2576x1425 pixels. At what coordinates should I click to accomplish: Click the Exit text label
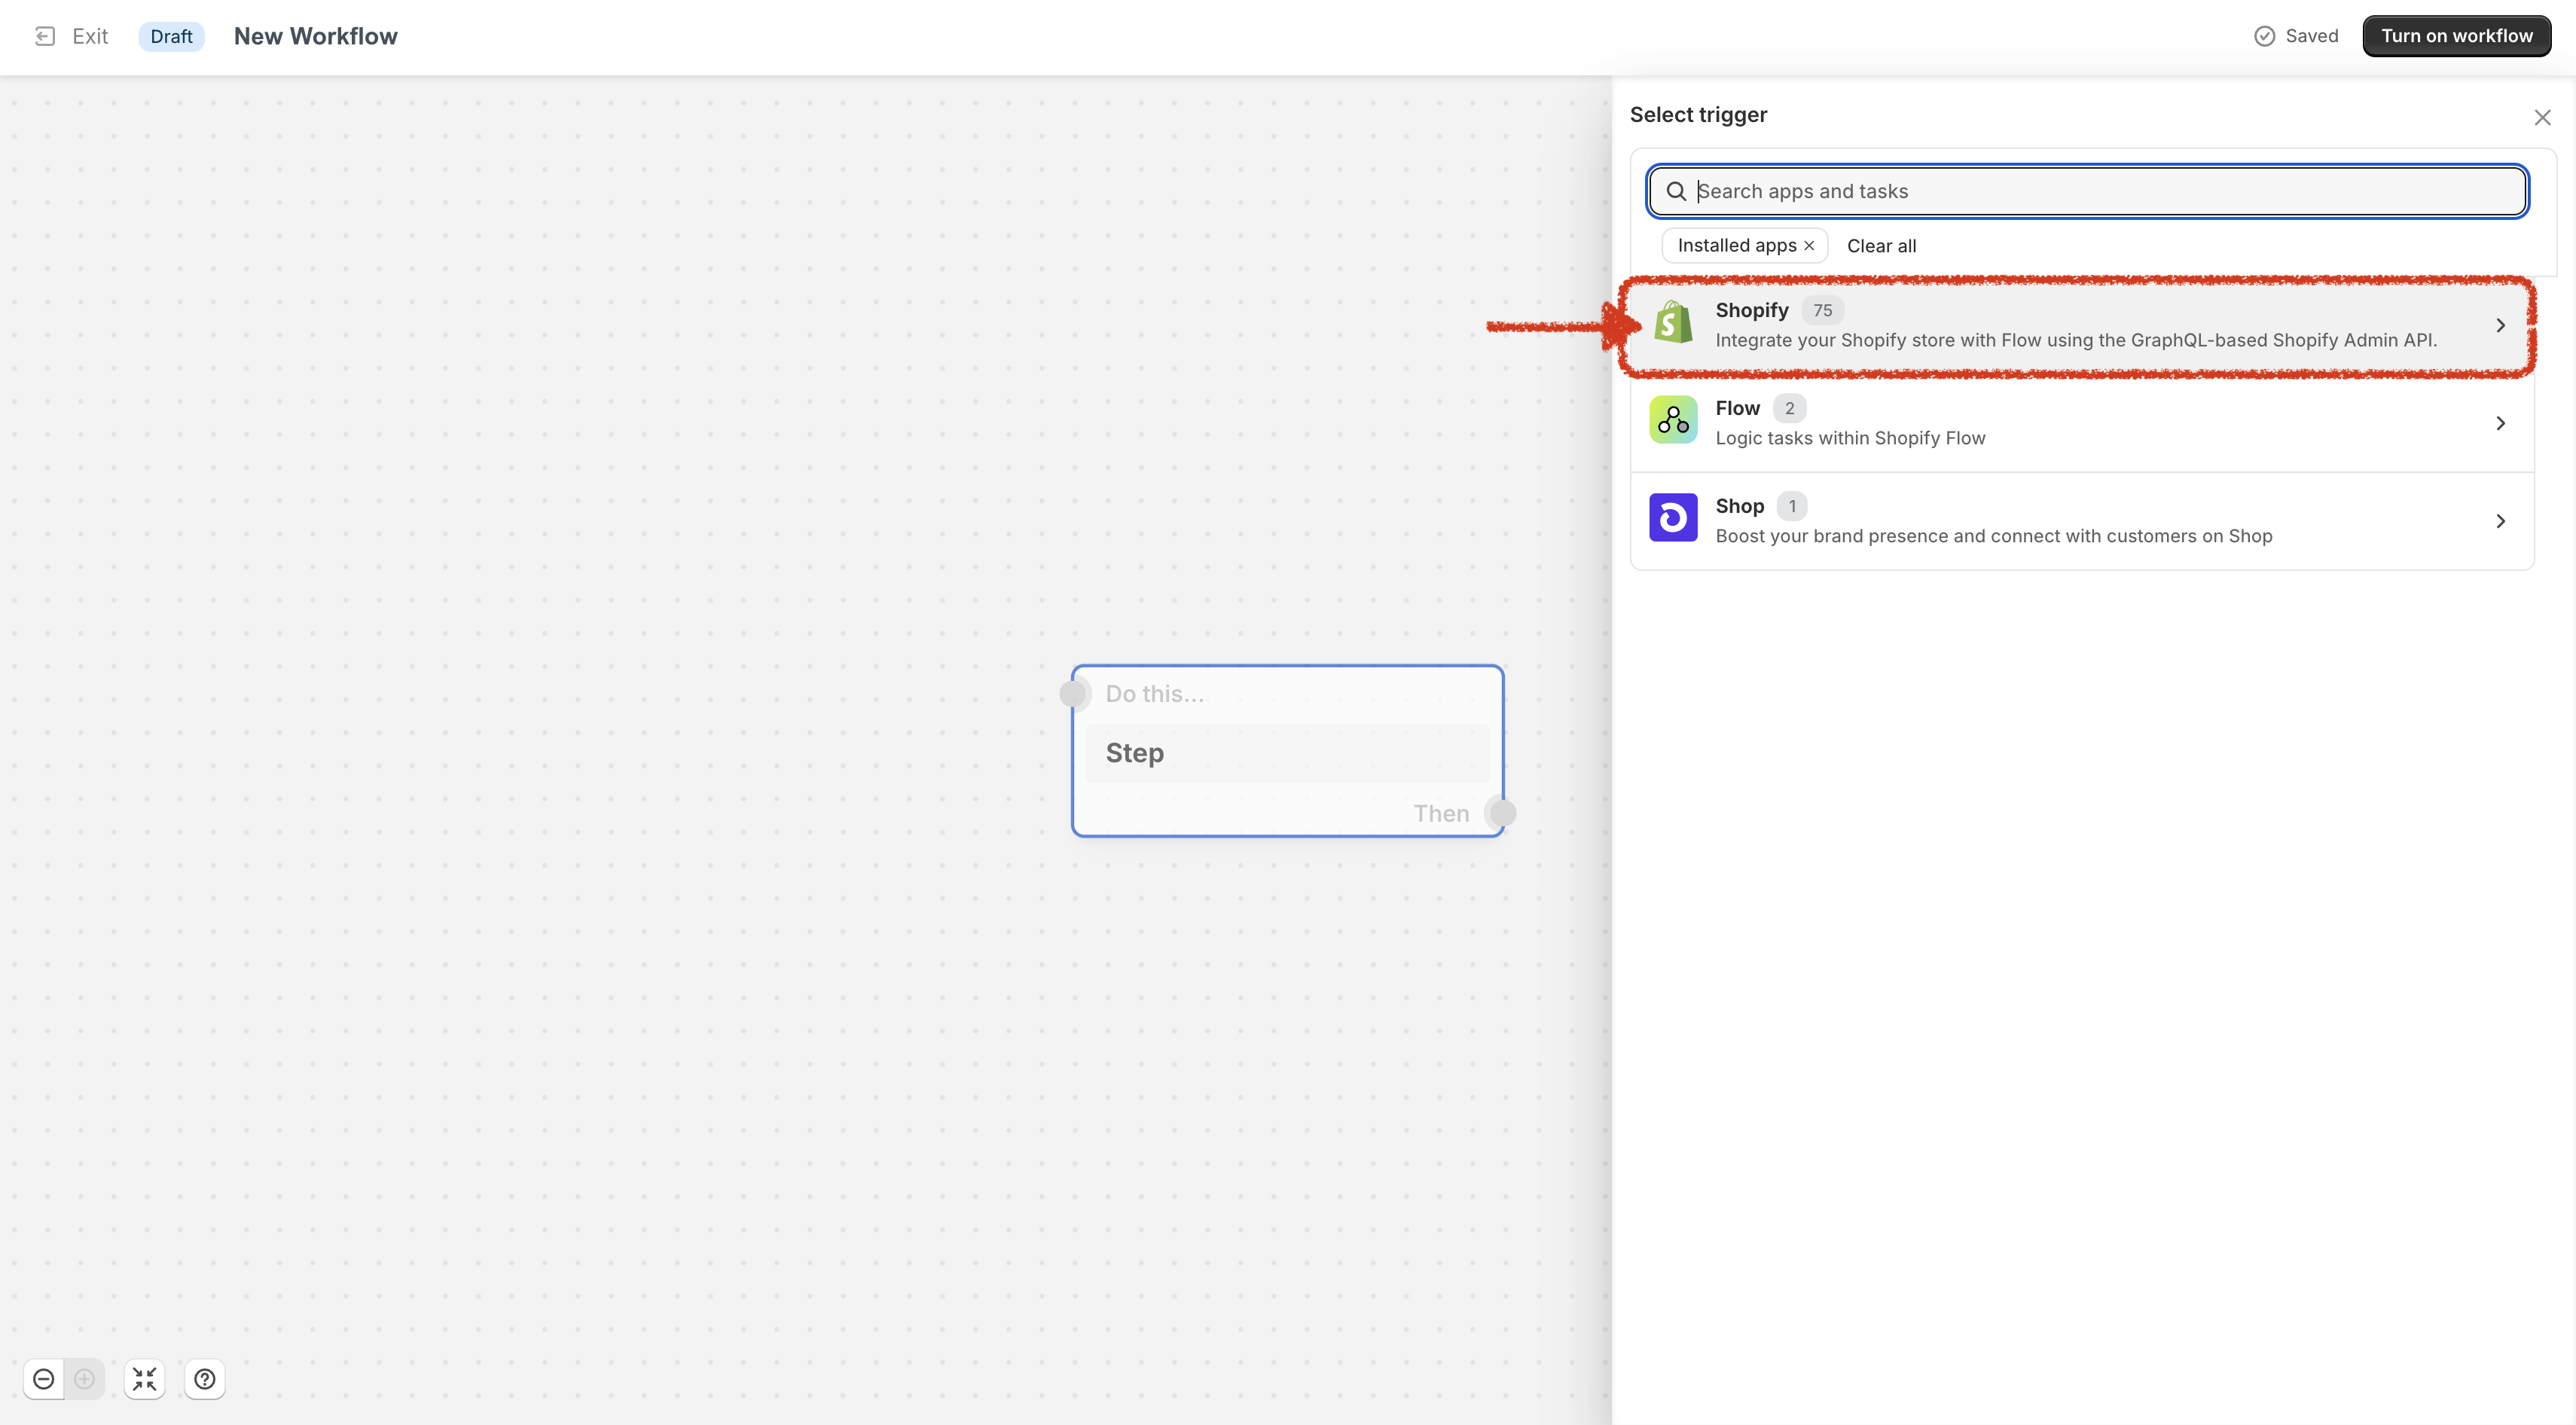90,36
